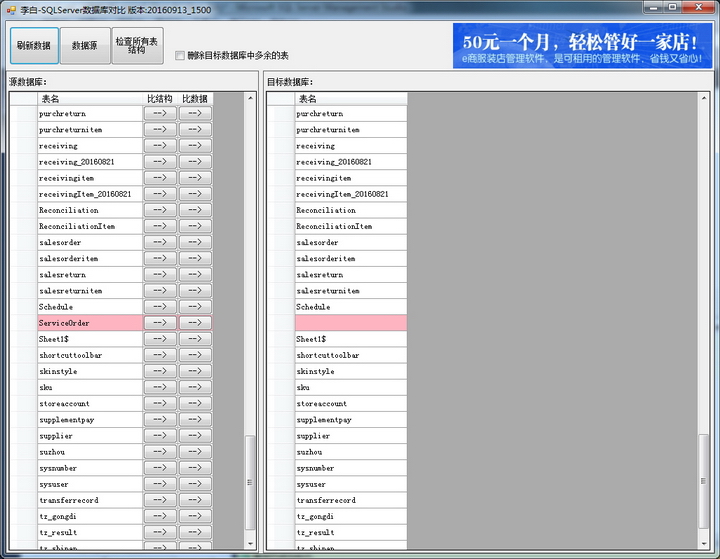This screenshot has width=720, height=559.
Task: Select tz_result in source list
Action: click(x=90, y=532)
